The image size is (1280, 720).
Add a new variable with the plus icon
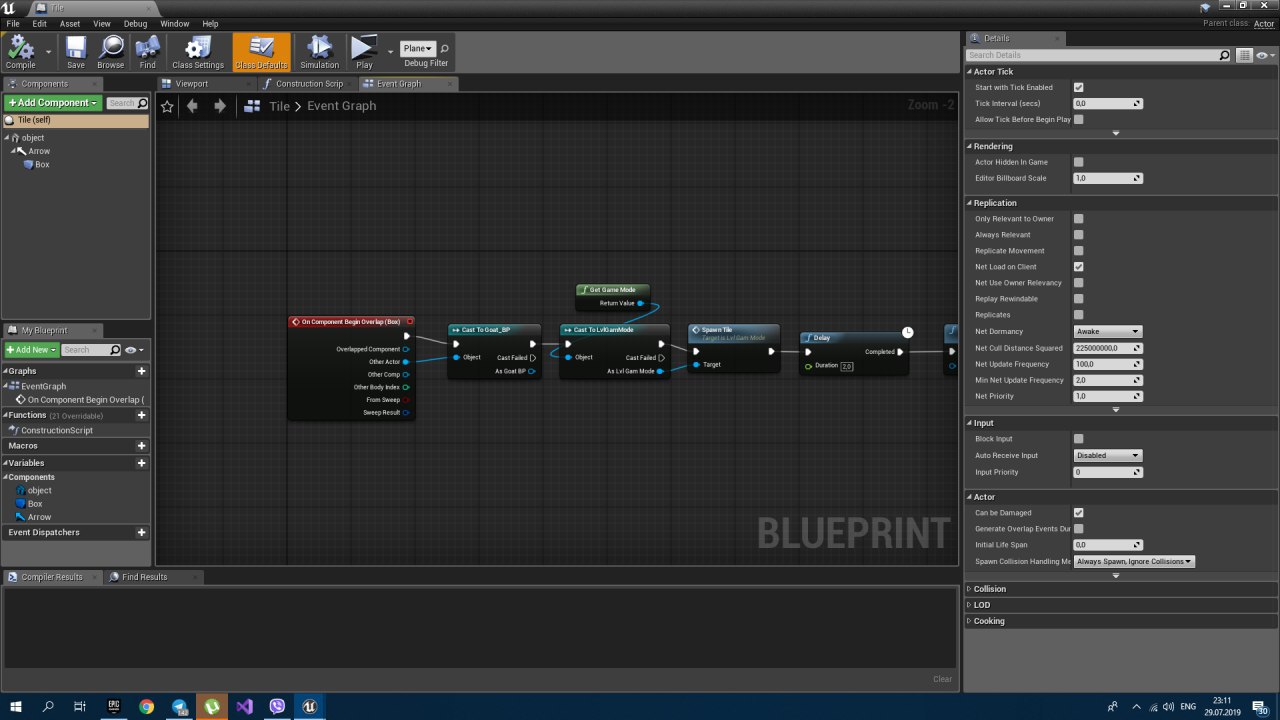click(141, 463)
